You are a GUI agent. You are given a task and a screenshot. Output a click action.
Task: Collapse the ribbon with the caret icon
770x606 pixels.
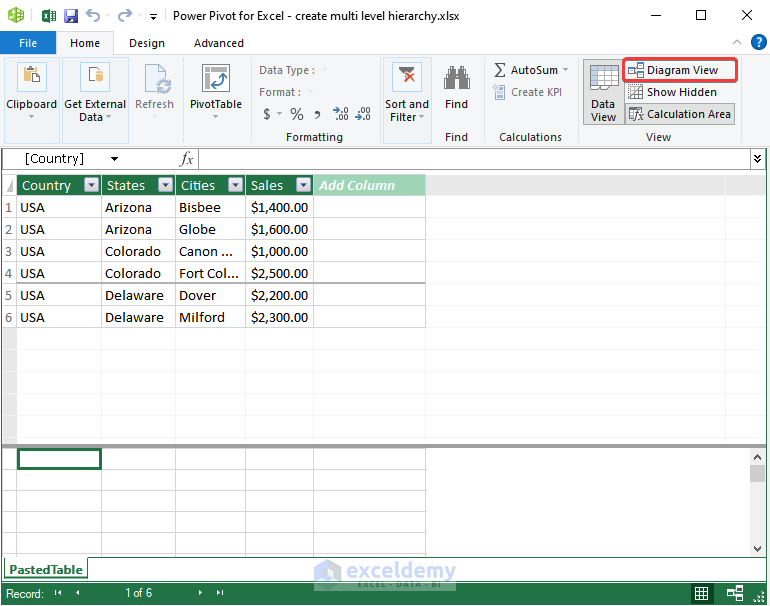point(737,42)
